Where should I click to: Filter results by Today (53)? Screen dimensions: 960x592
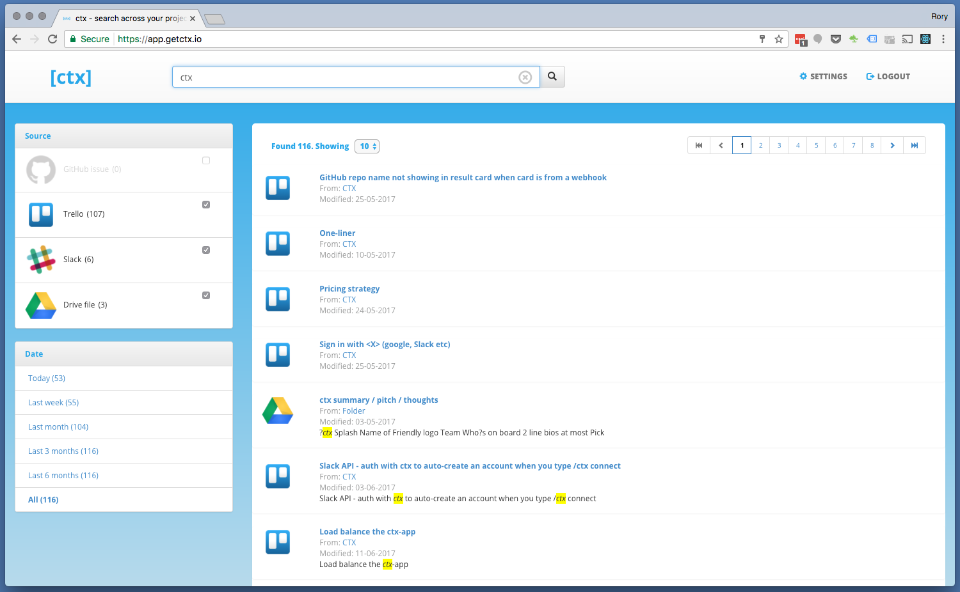point(47,378)
